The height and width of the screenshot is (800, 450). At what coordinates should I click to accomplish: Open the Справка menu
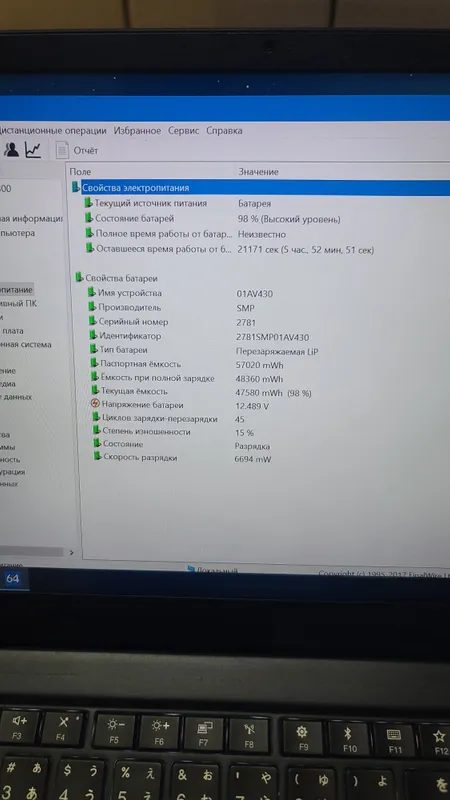(x=224, y=131)
